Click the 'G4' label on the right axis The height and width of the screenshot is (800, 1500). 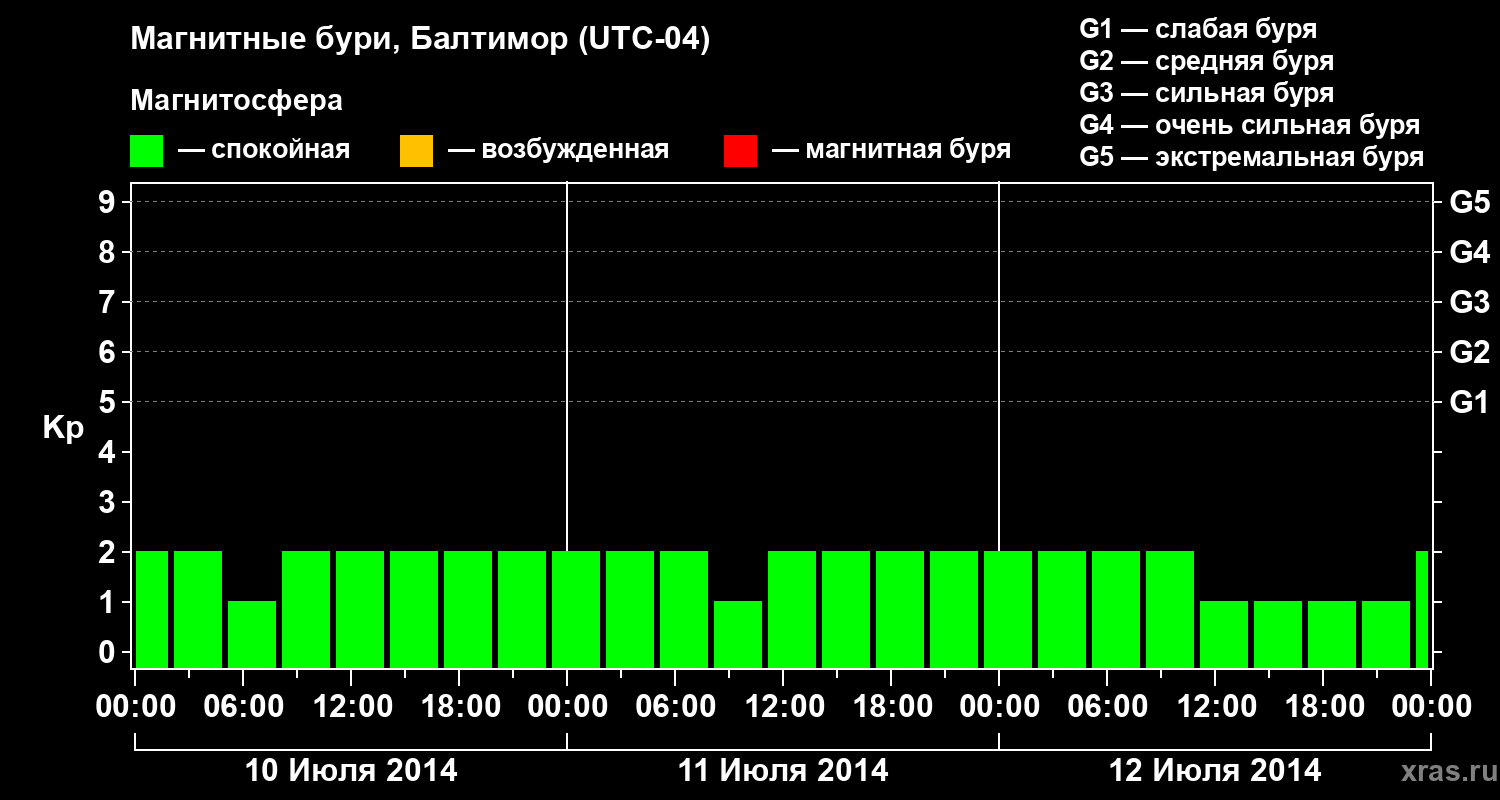(1469, 252)
